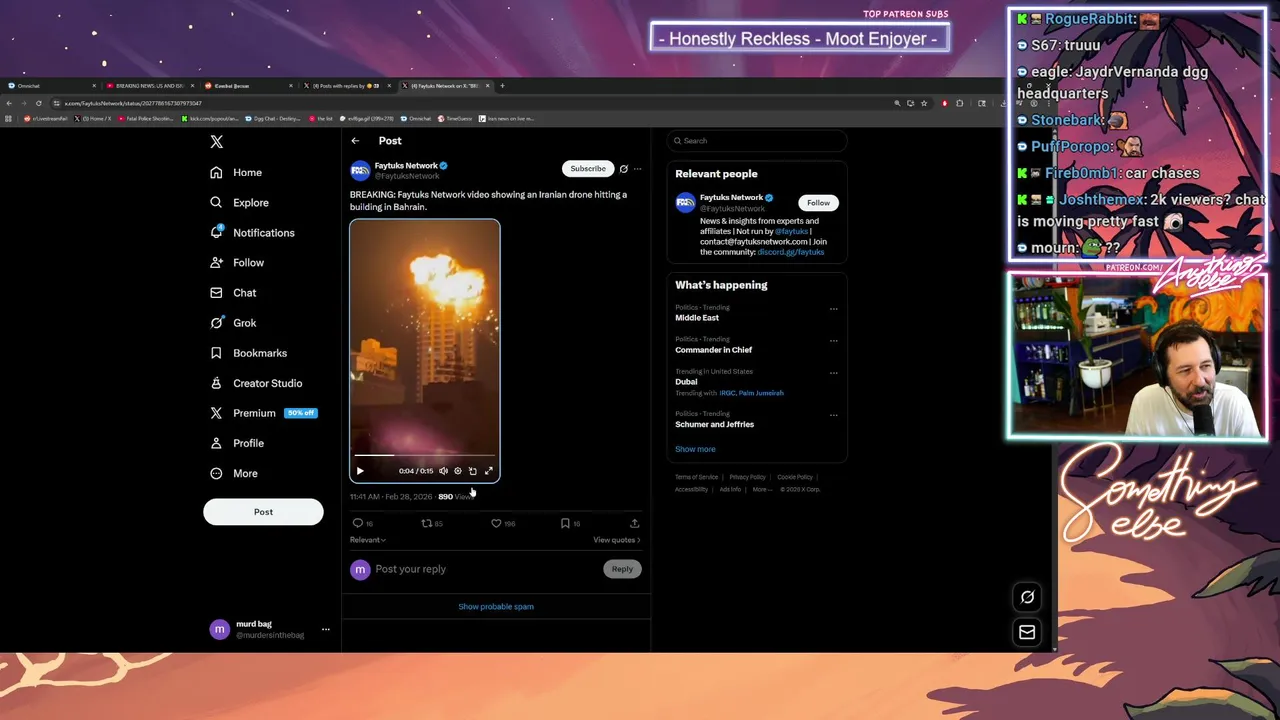The width and height of the screenshot is (1280, 720).
Task: Play the drone video
Action: (x=360, y=471)
